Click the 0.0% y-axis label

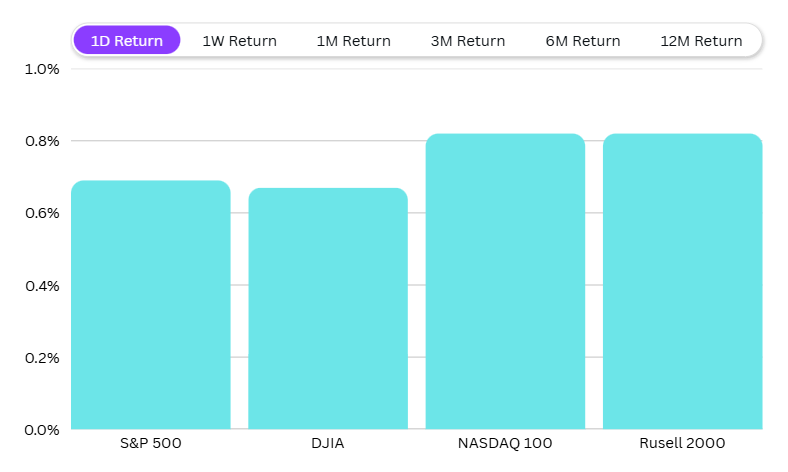42,429
